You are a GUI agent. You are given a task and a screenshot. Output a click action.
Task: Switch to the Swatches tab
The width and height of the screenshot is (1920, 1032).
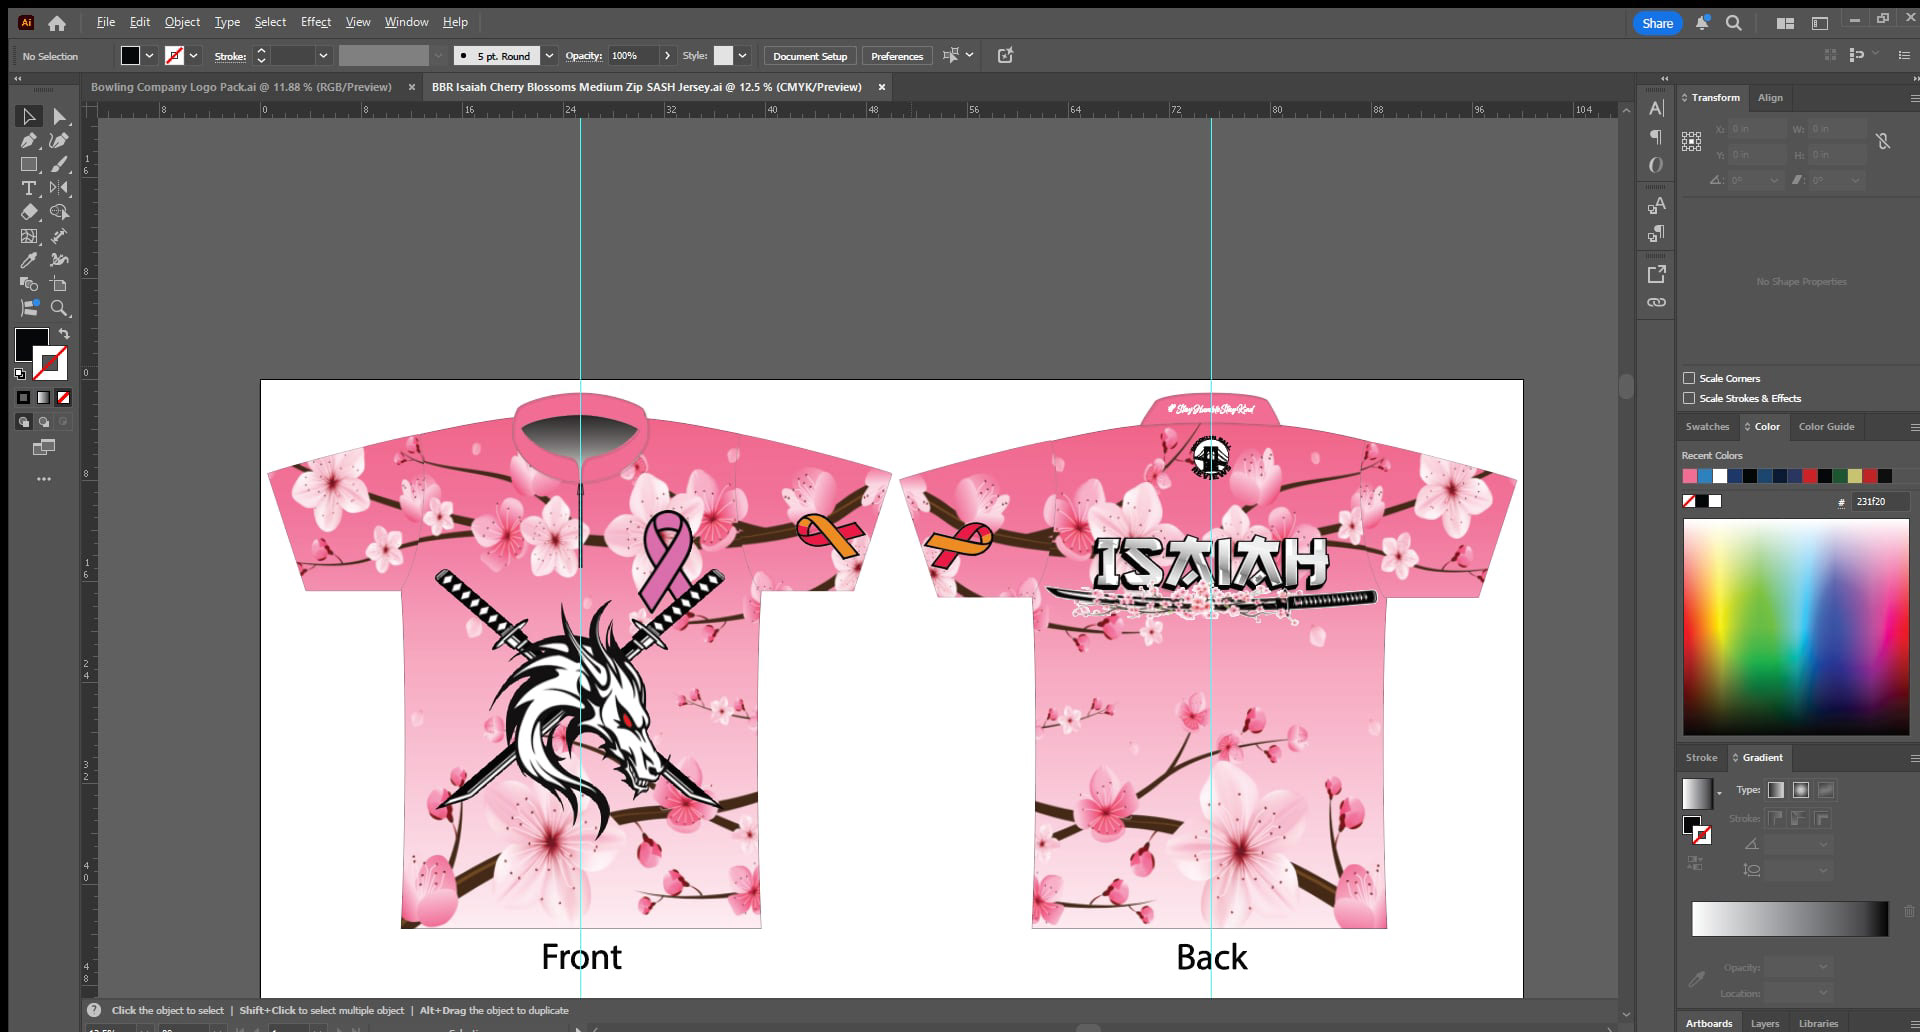click(1707, 427)
